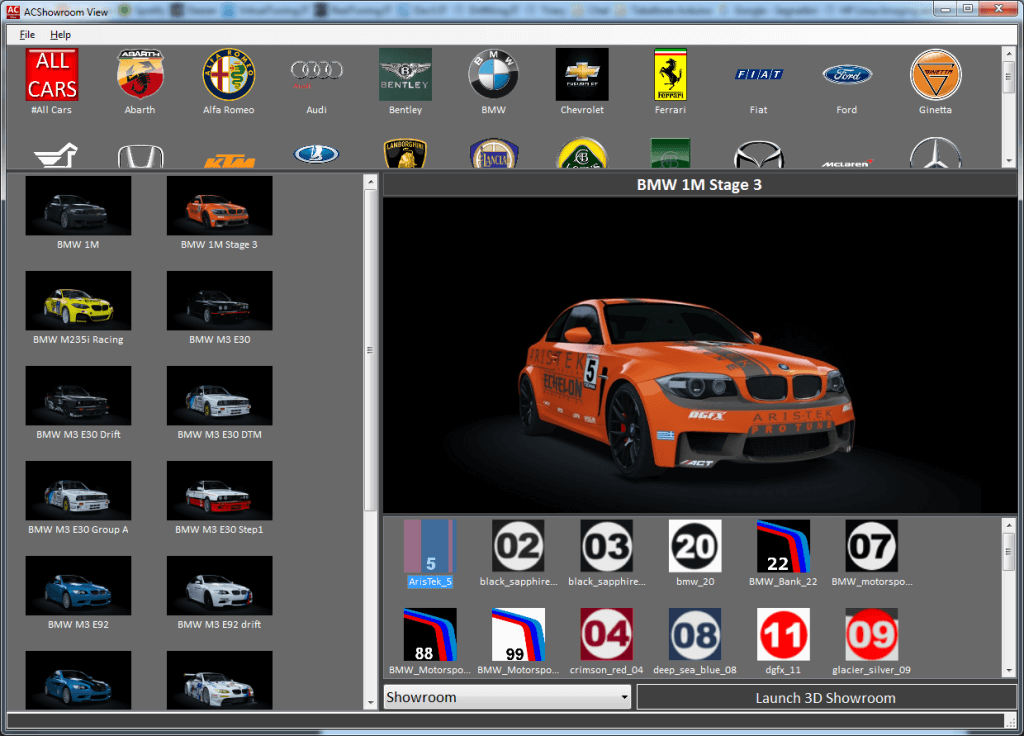Open the Showroom dropdown list
The image size is (1024, 736).
(507, 697)
